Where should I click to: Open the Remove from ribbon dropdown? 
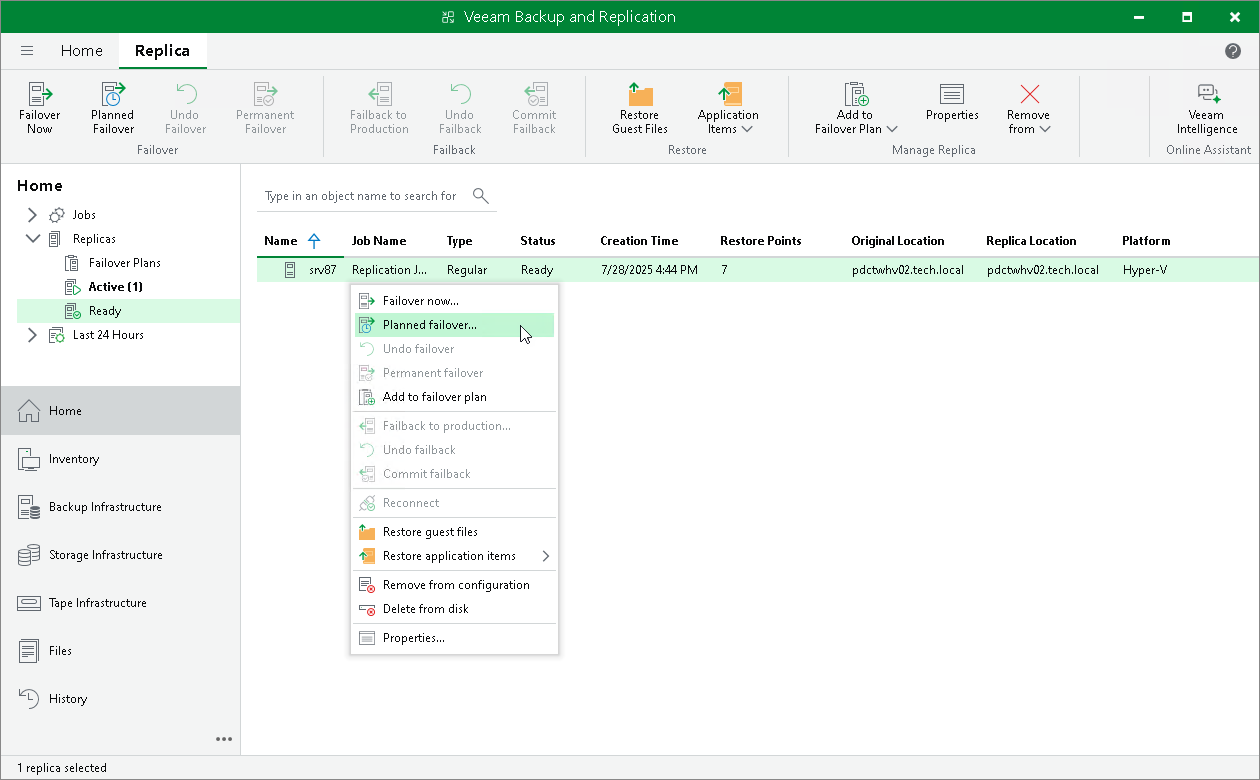pyautogui.click(x=1029, y=108)
